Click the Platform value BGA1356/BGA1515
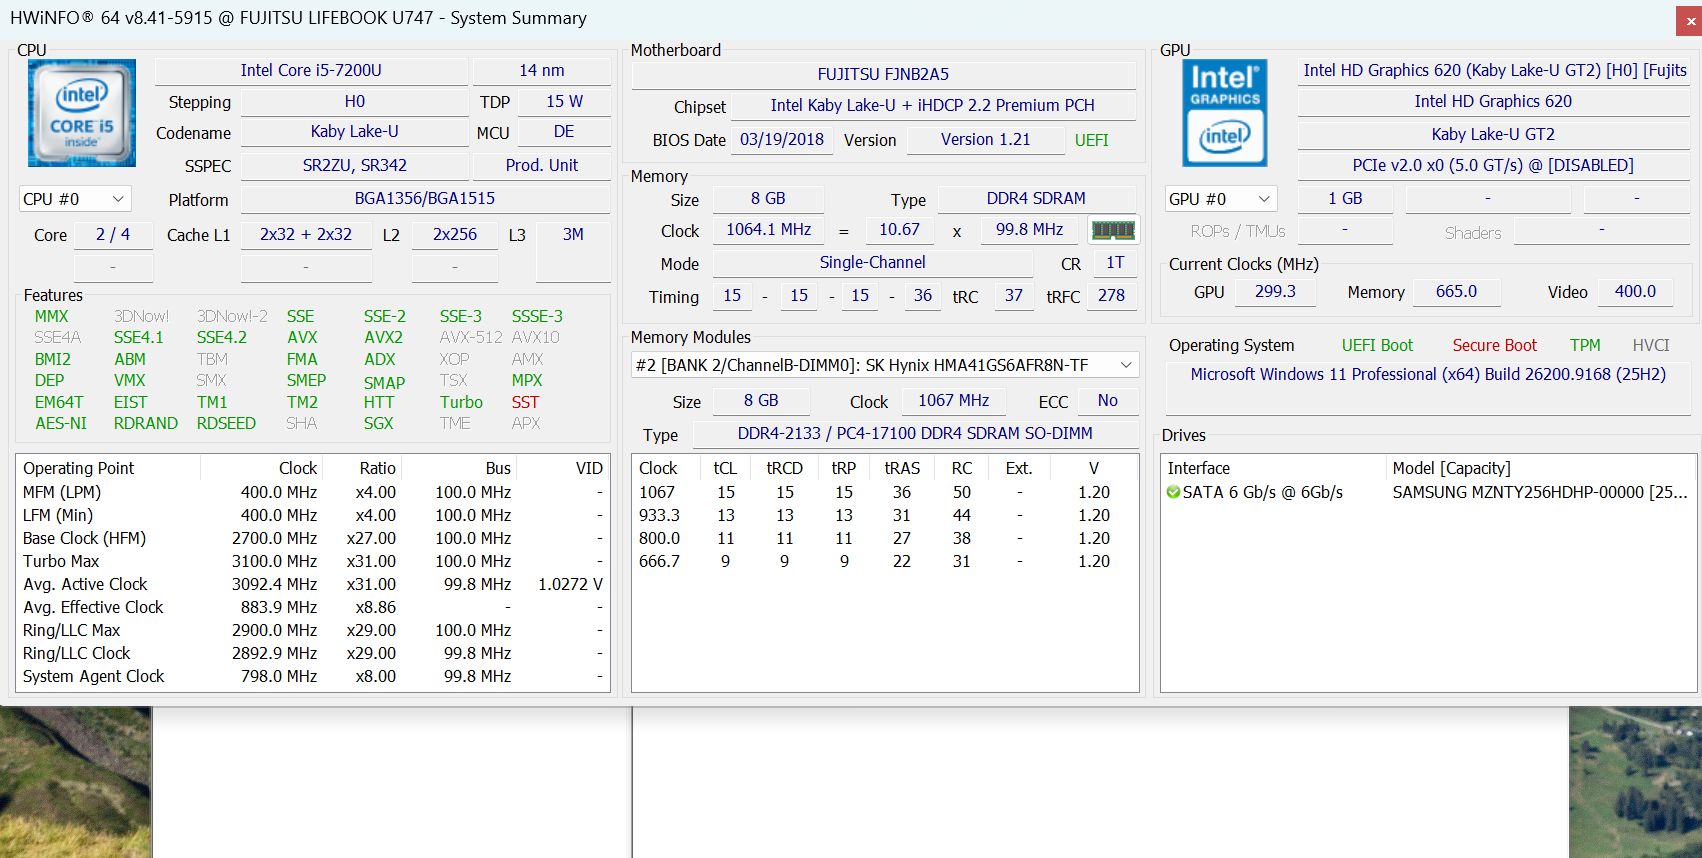 [425, 198]
